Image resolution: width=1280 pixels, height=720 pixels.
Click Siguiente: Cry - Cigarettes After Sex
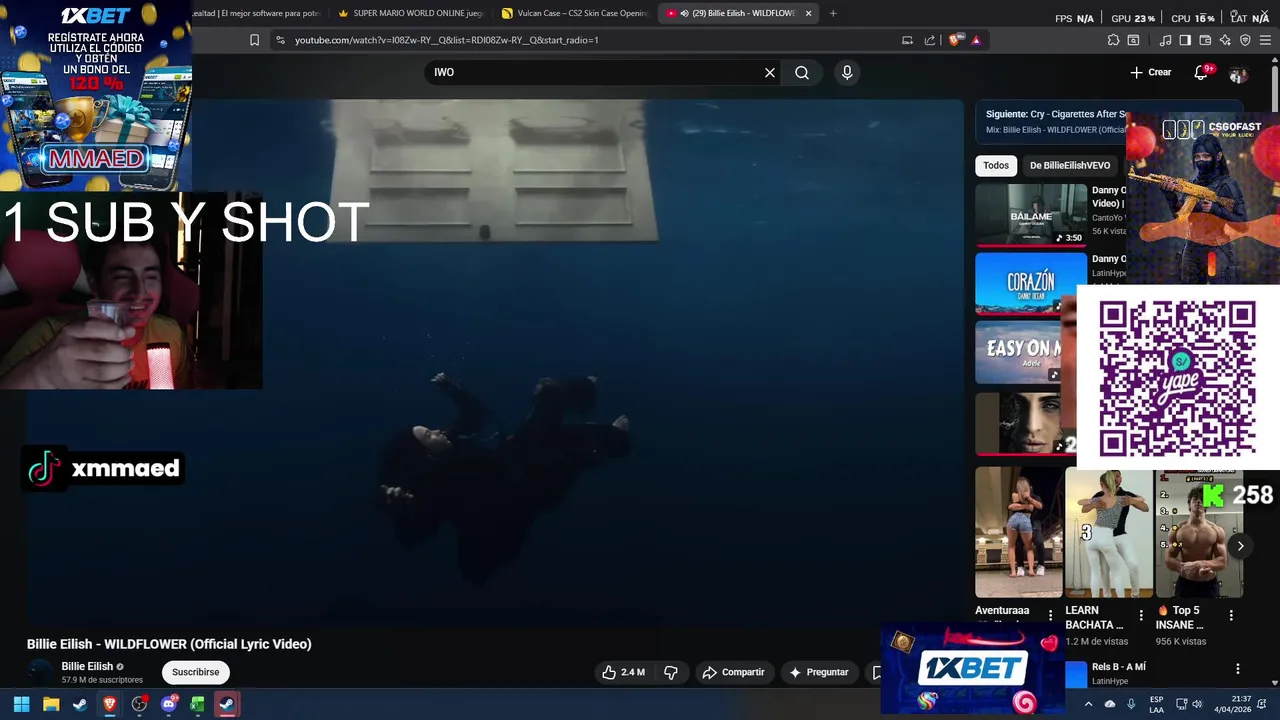point(1055,114)
